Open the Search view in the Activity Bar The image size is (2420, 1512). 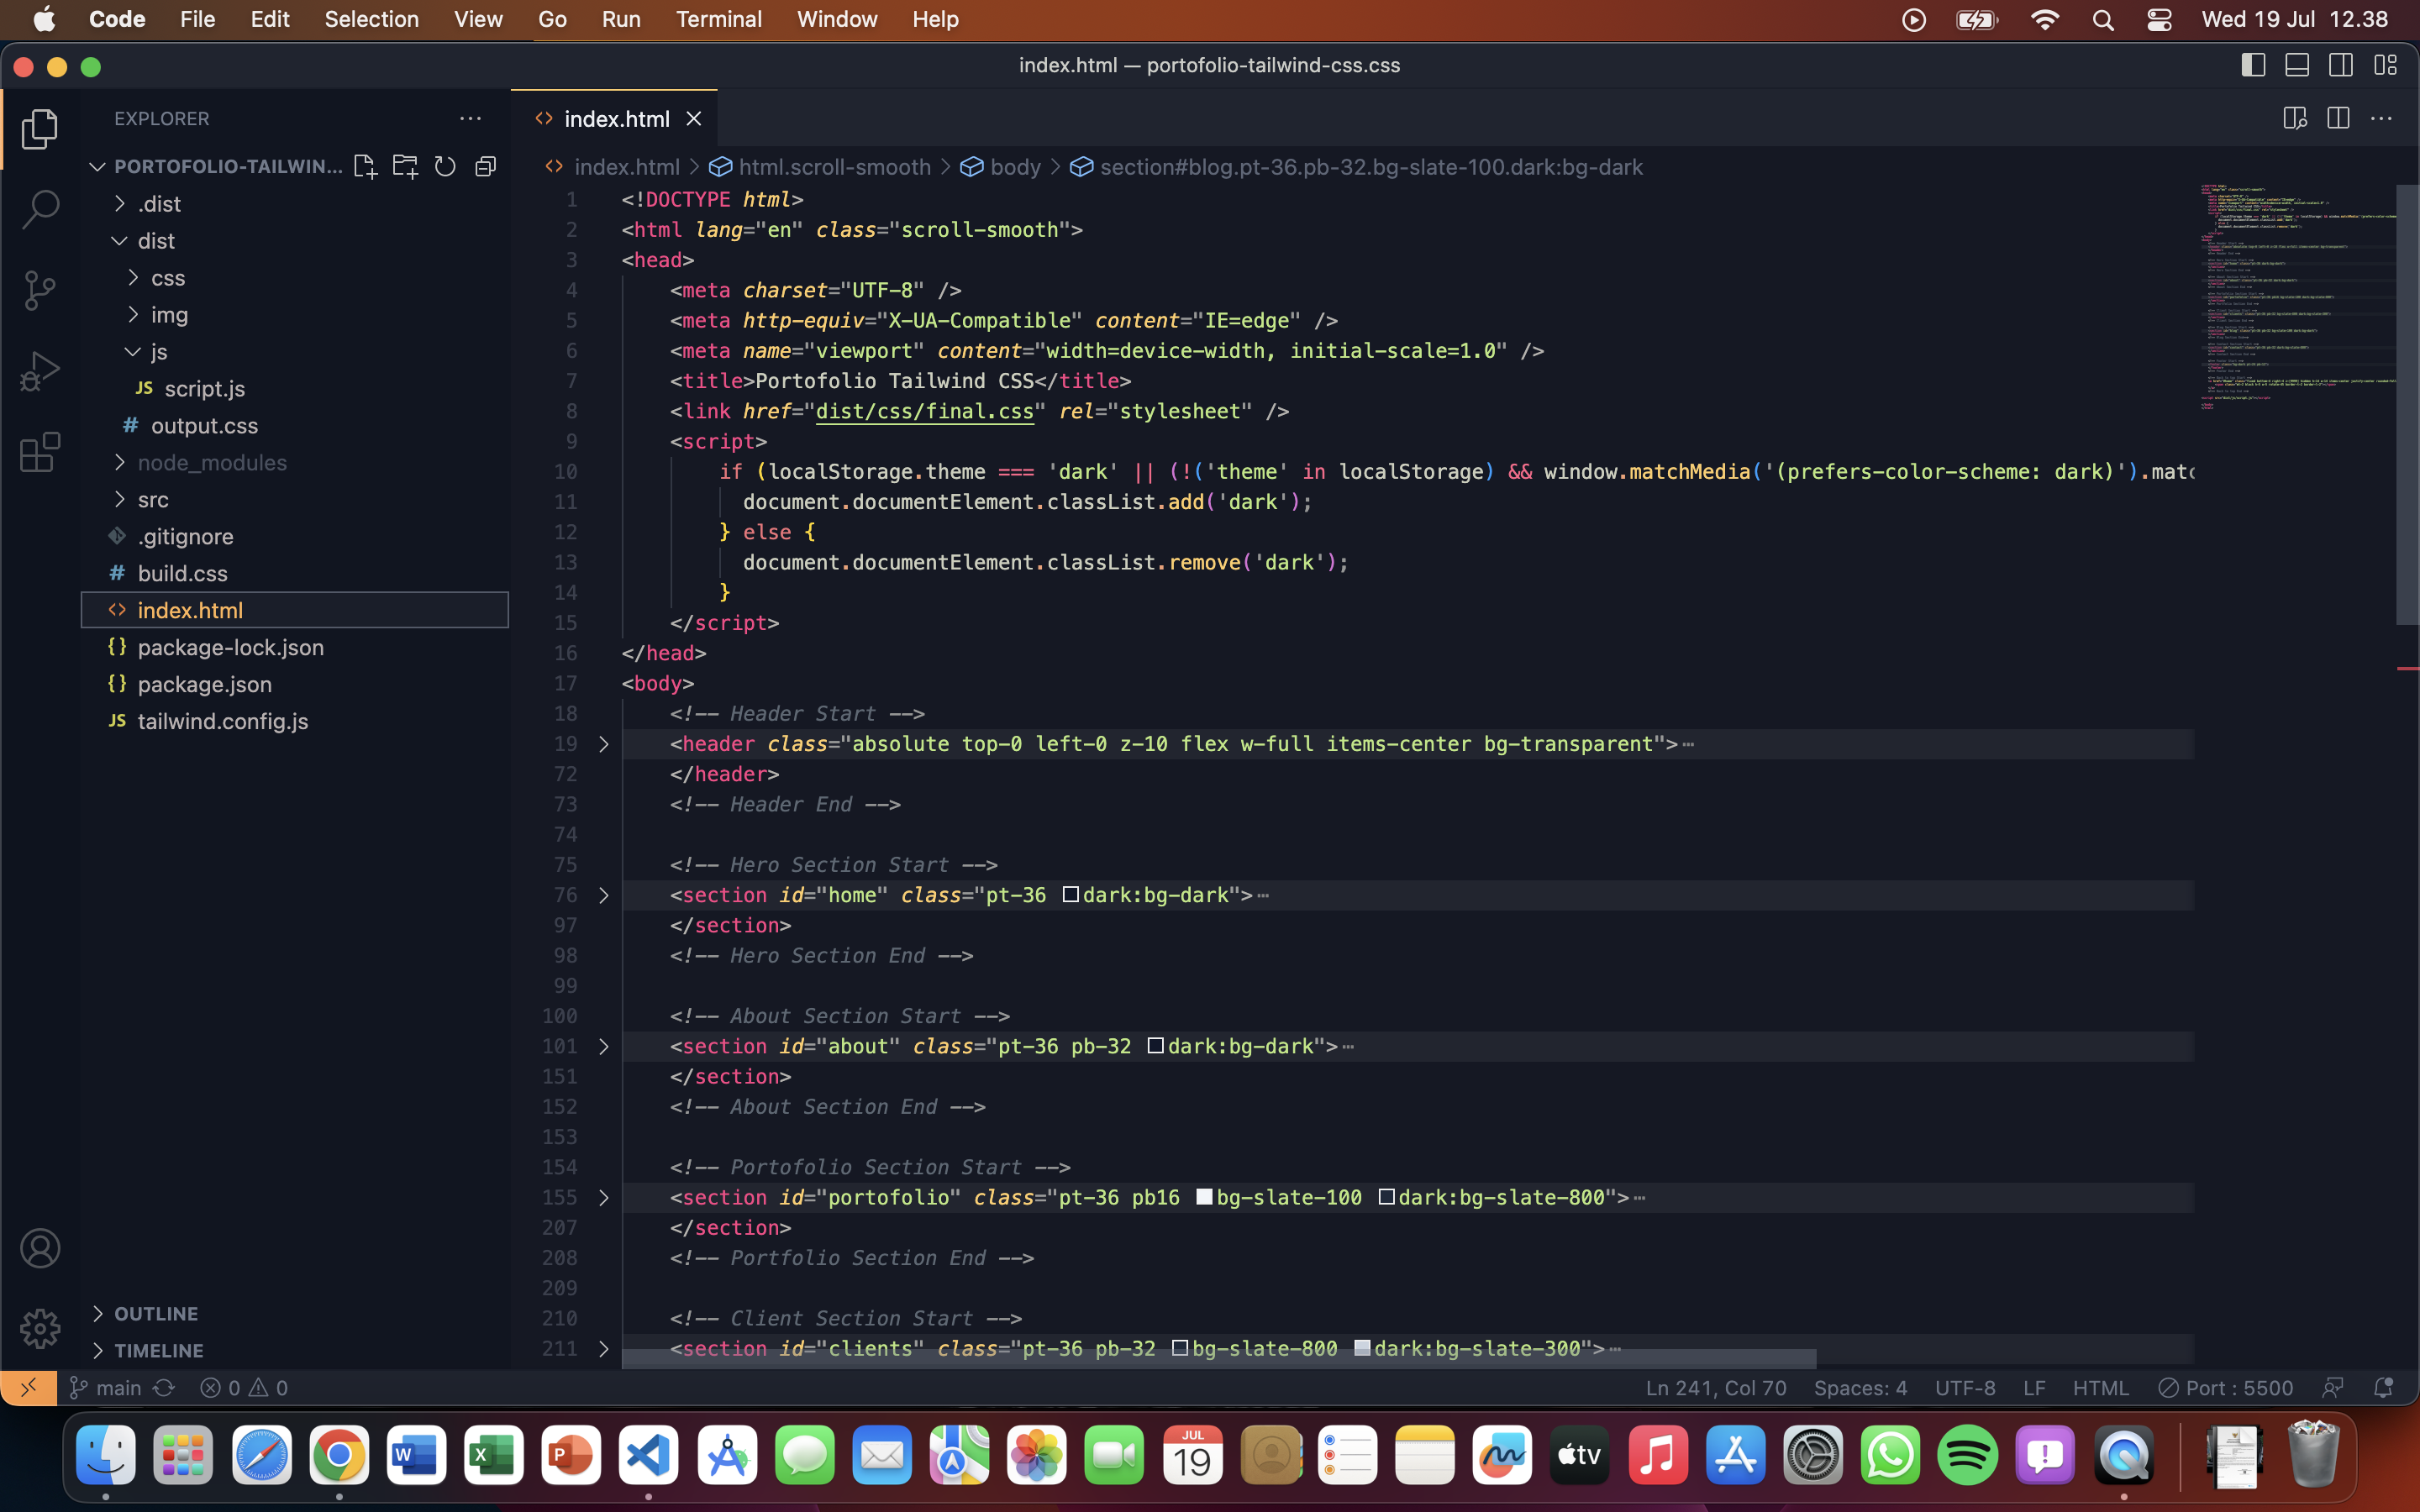(40, 209)
